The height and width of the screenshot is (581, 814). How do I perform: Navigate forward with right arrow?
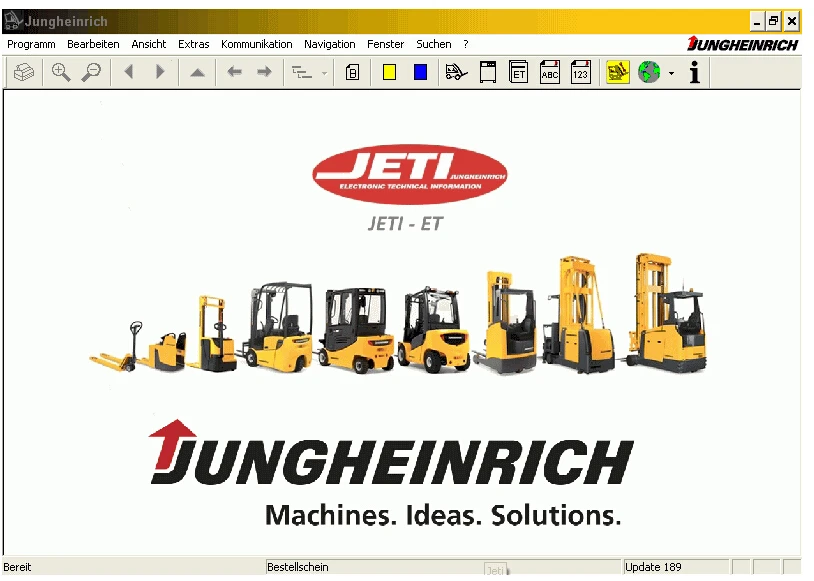[264, 72]
